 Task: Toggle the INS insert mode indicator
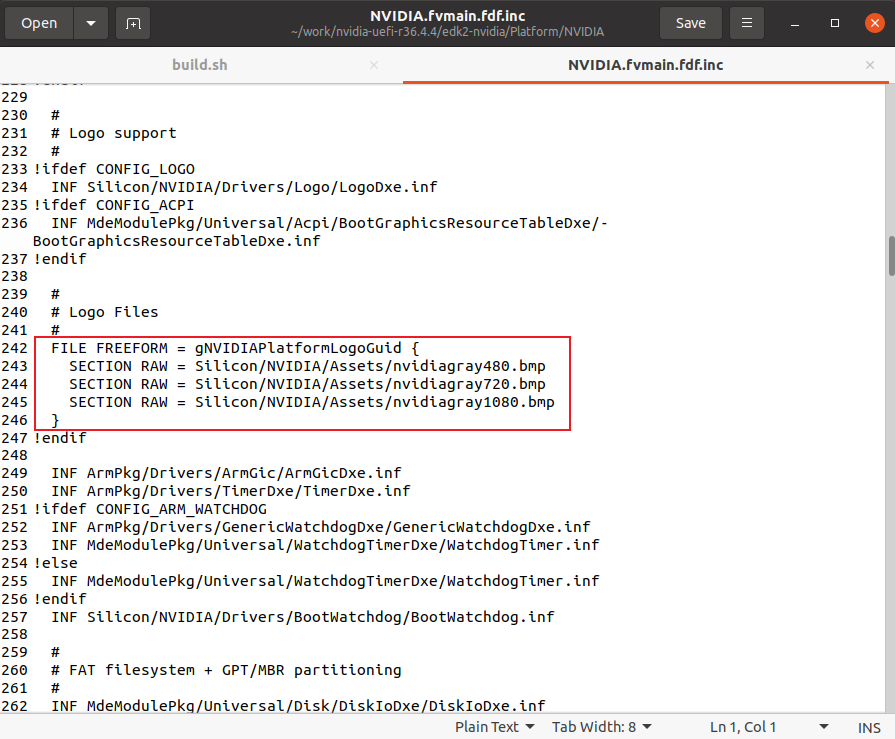868,727
